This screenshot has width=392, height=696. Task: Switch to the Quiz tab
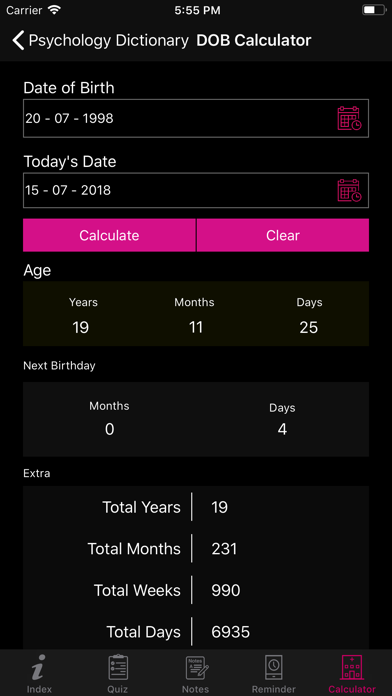point(118,673)
